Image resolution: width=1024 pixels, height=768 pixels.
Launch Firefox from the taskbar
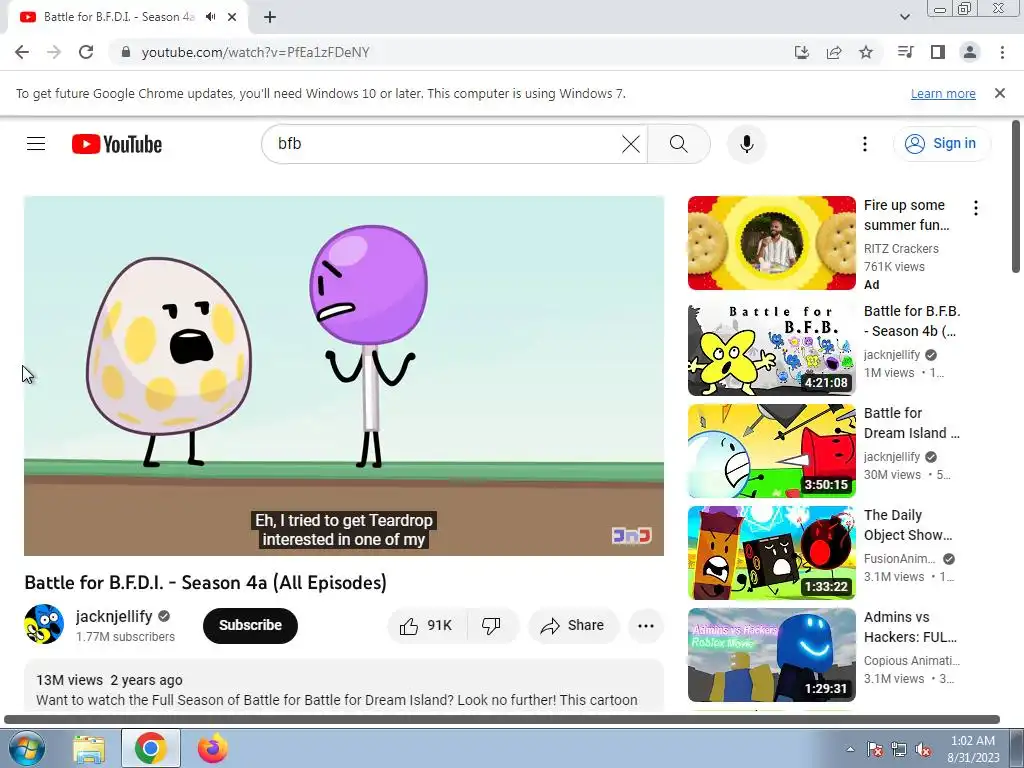click(213, 748)
